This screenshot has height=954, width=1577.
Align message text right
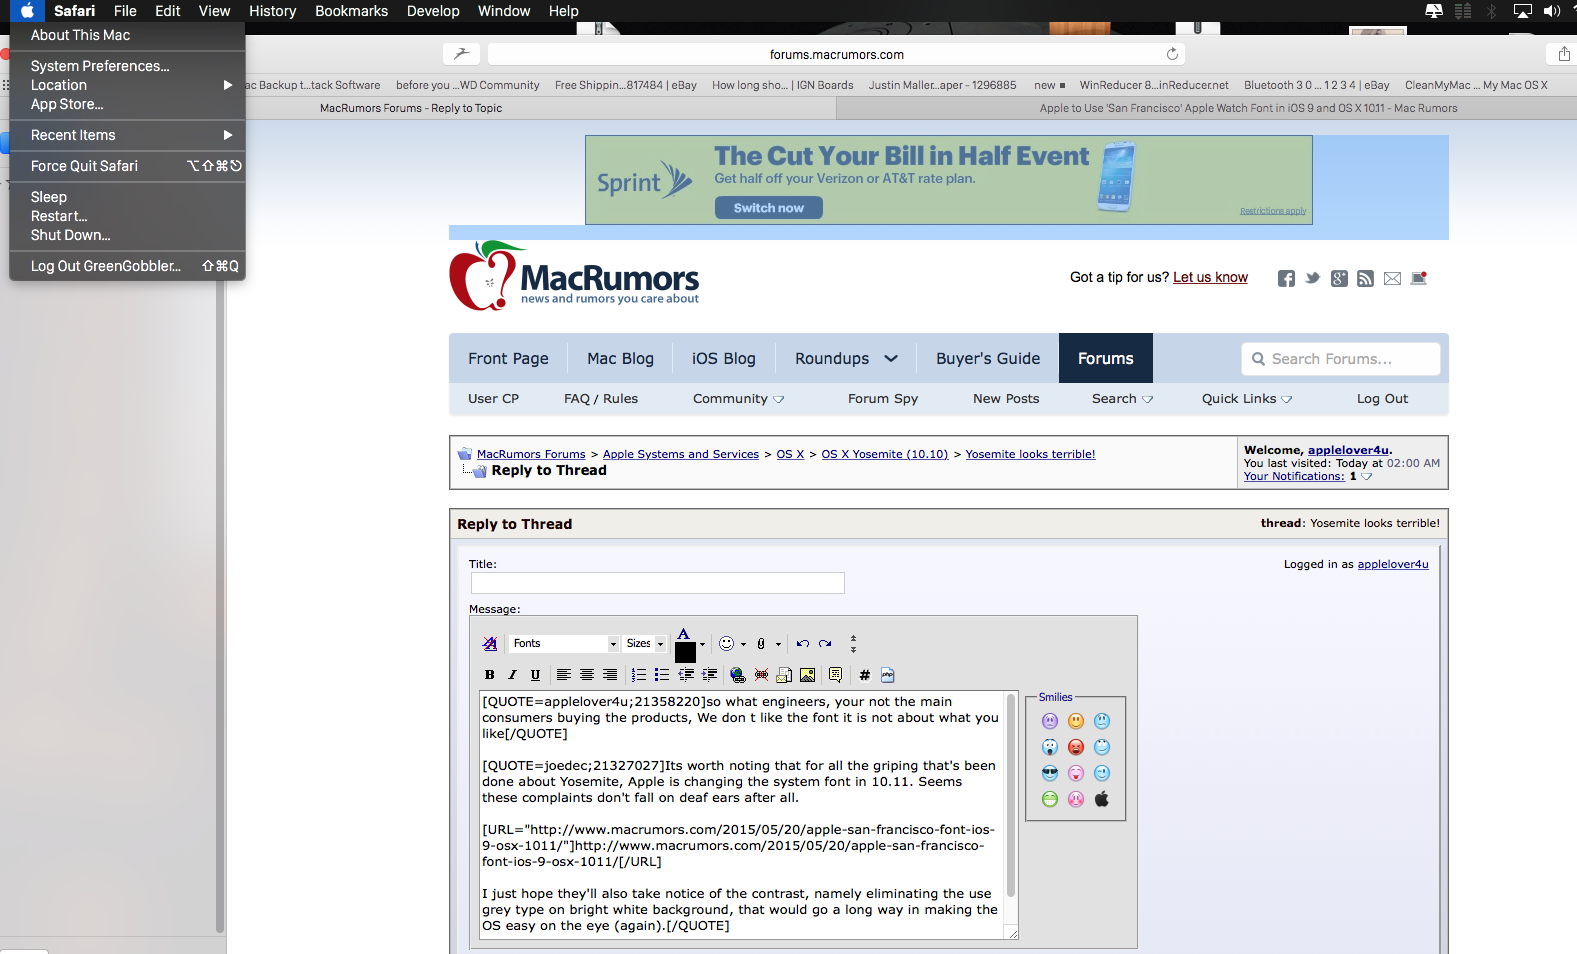(x=610, y=675)
